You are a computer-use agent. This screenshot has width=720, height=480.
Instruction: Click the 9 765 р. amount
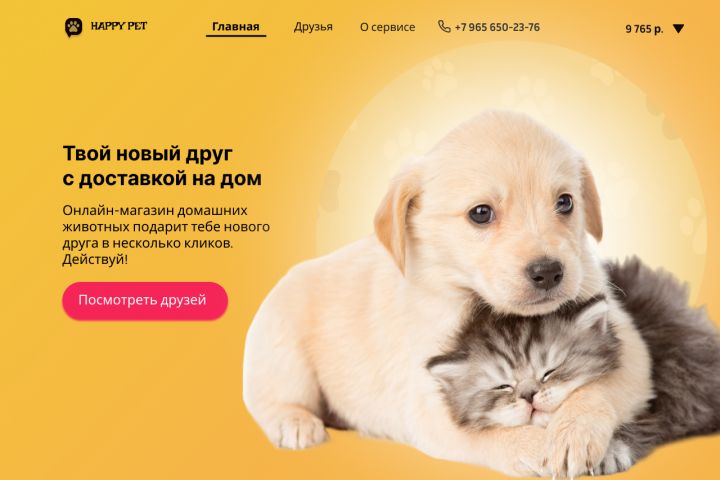coord(644,29)
